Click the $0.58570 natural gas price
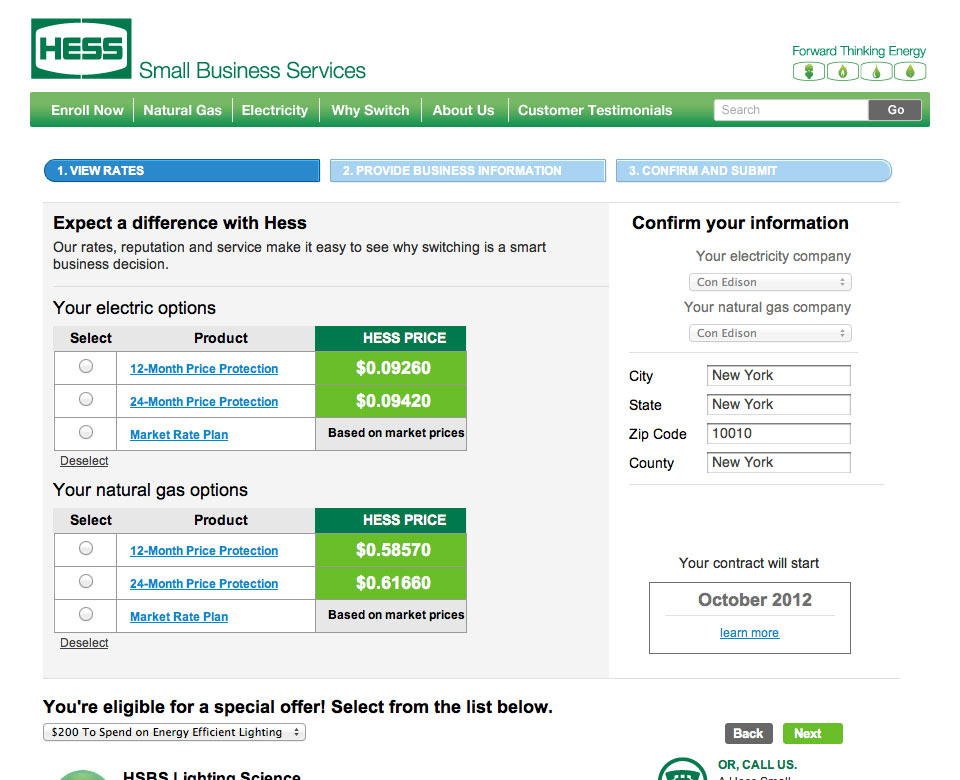The image size is (960, 780). click(x=393, y=550)
